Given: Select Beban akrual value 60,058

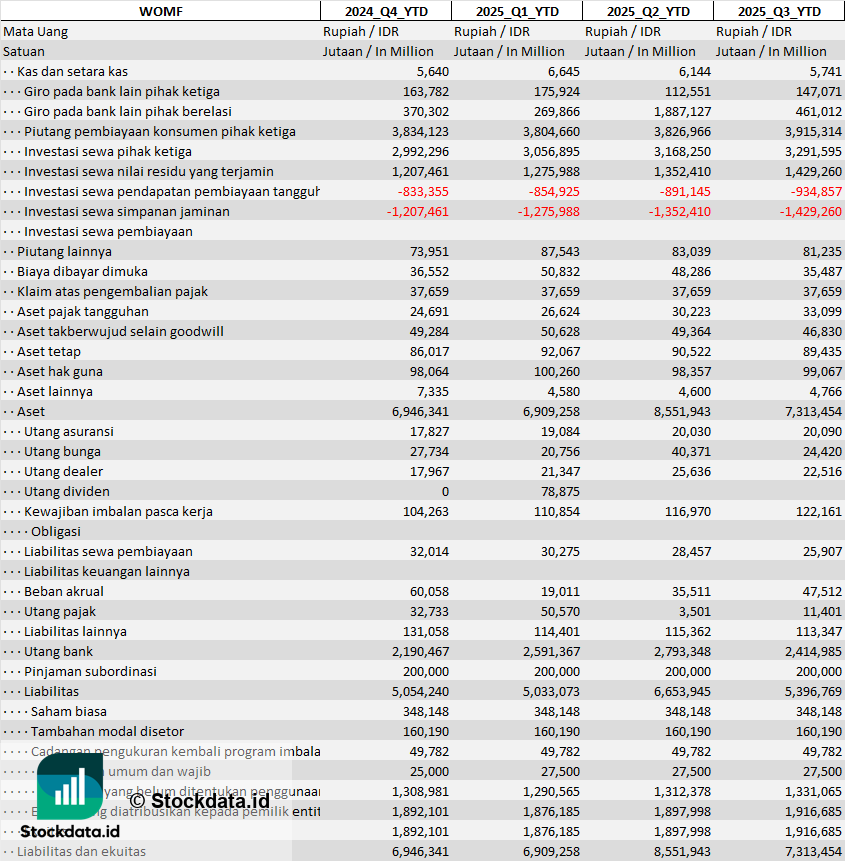Looking at the screenshot, I should coord(429,592).
